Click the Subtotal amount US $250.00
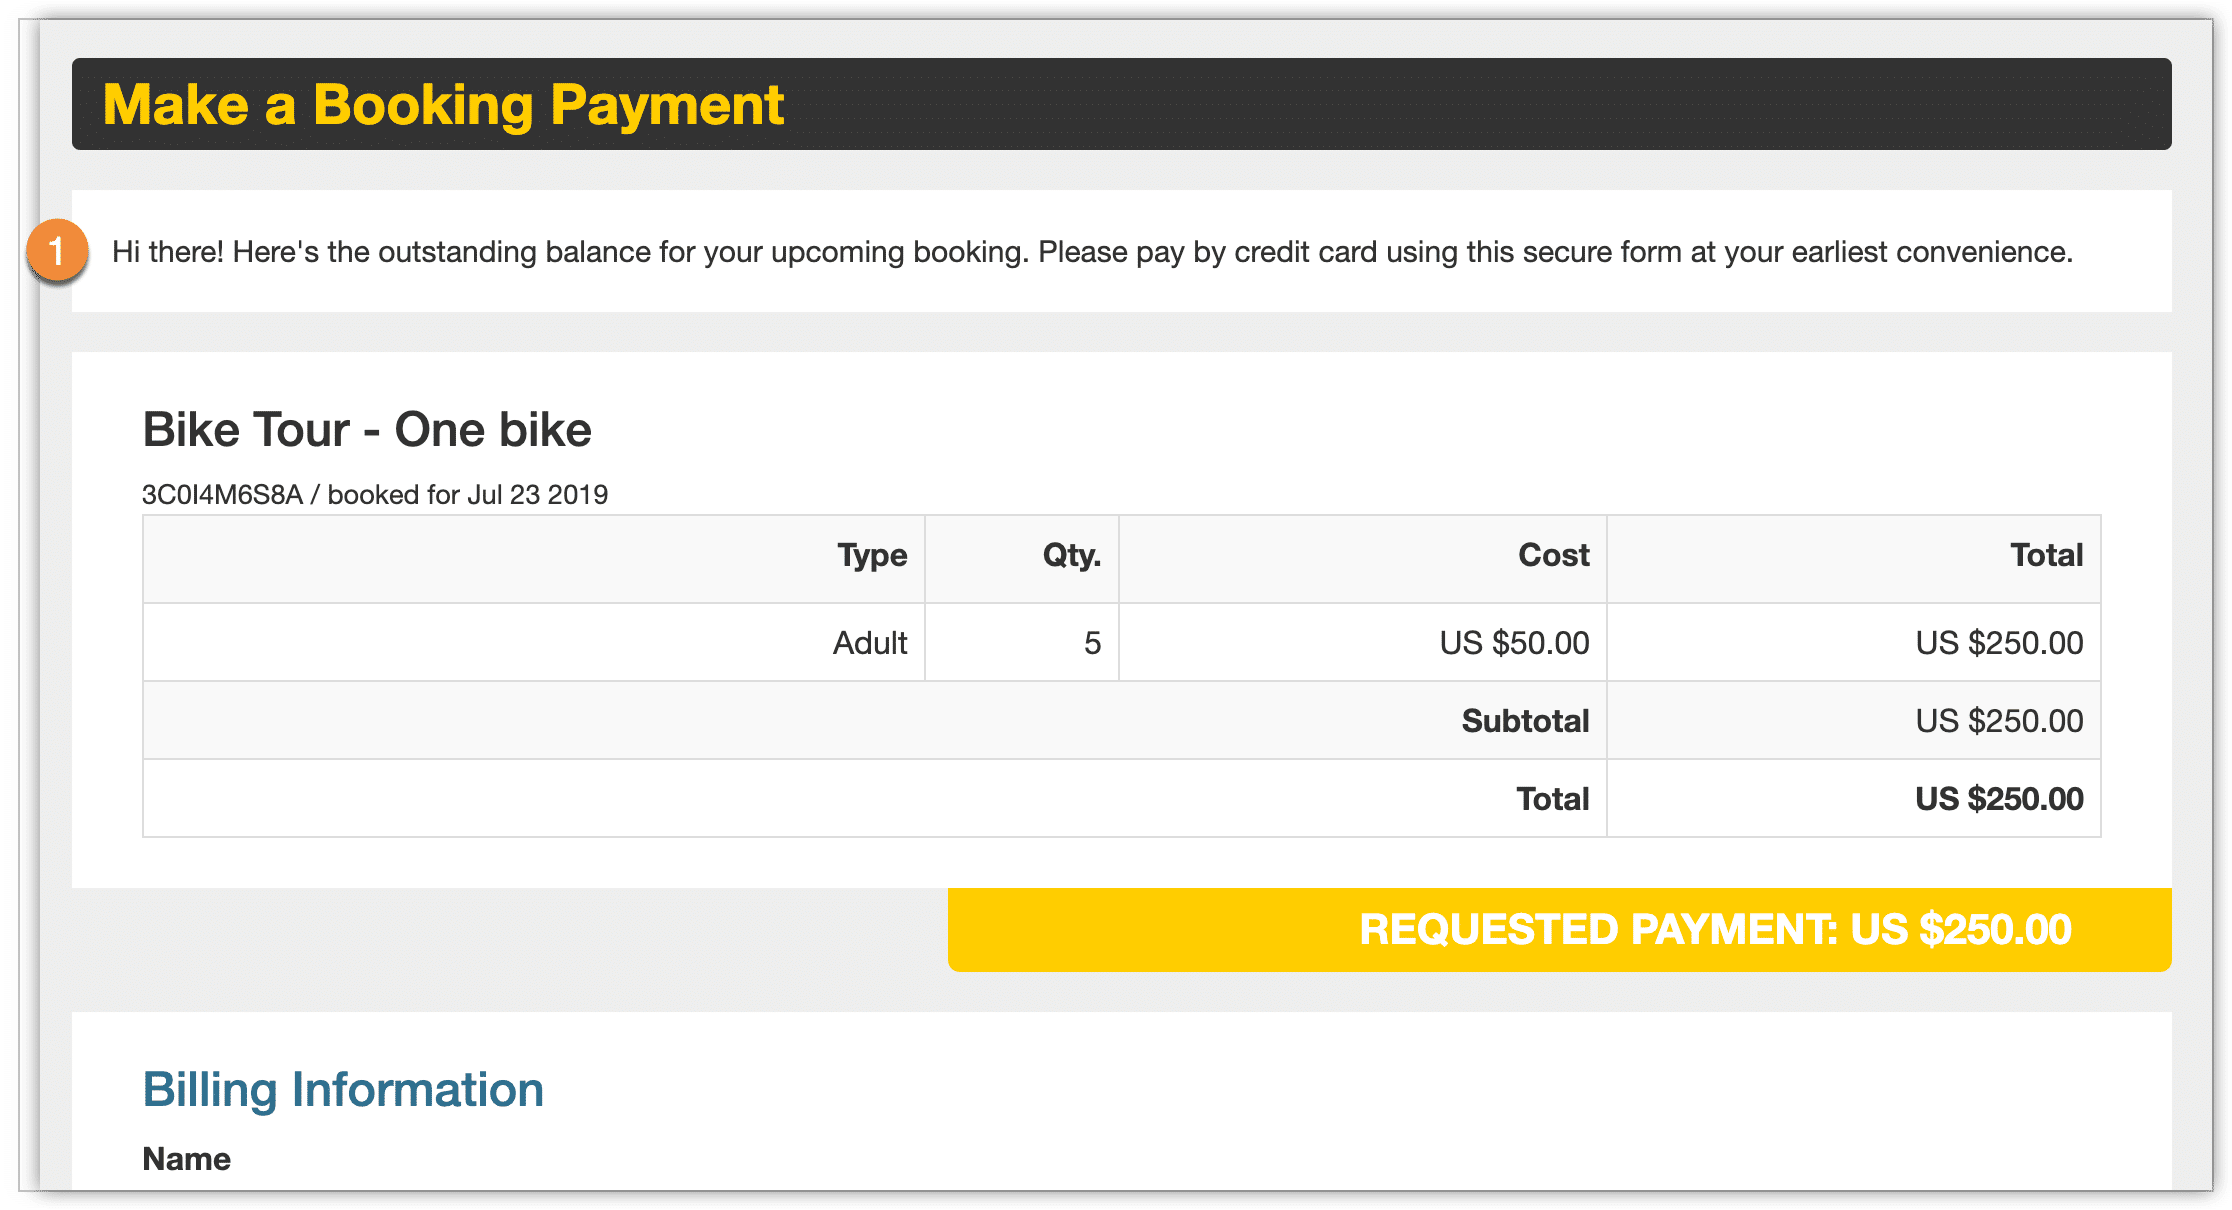 tap(1999, 721)
